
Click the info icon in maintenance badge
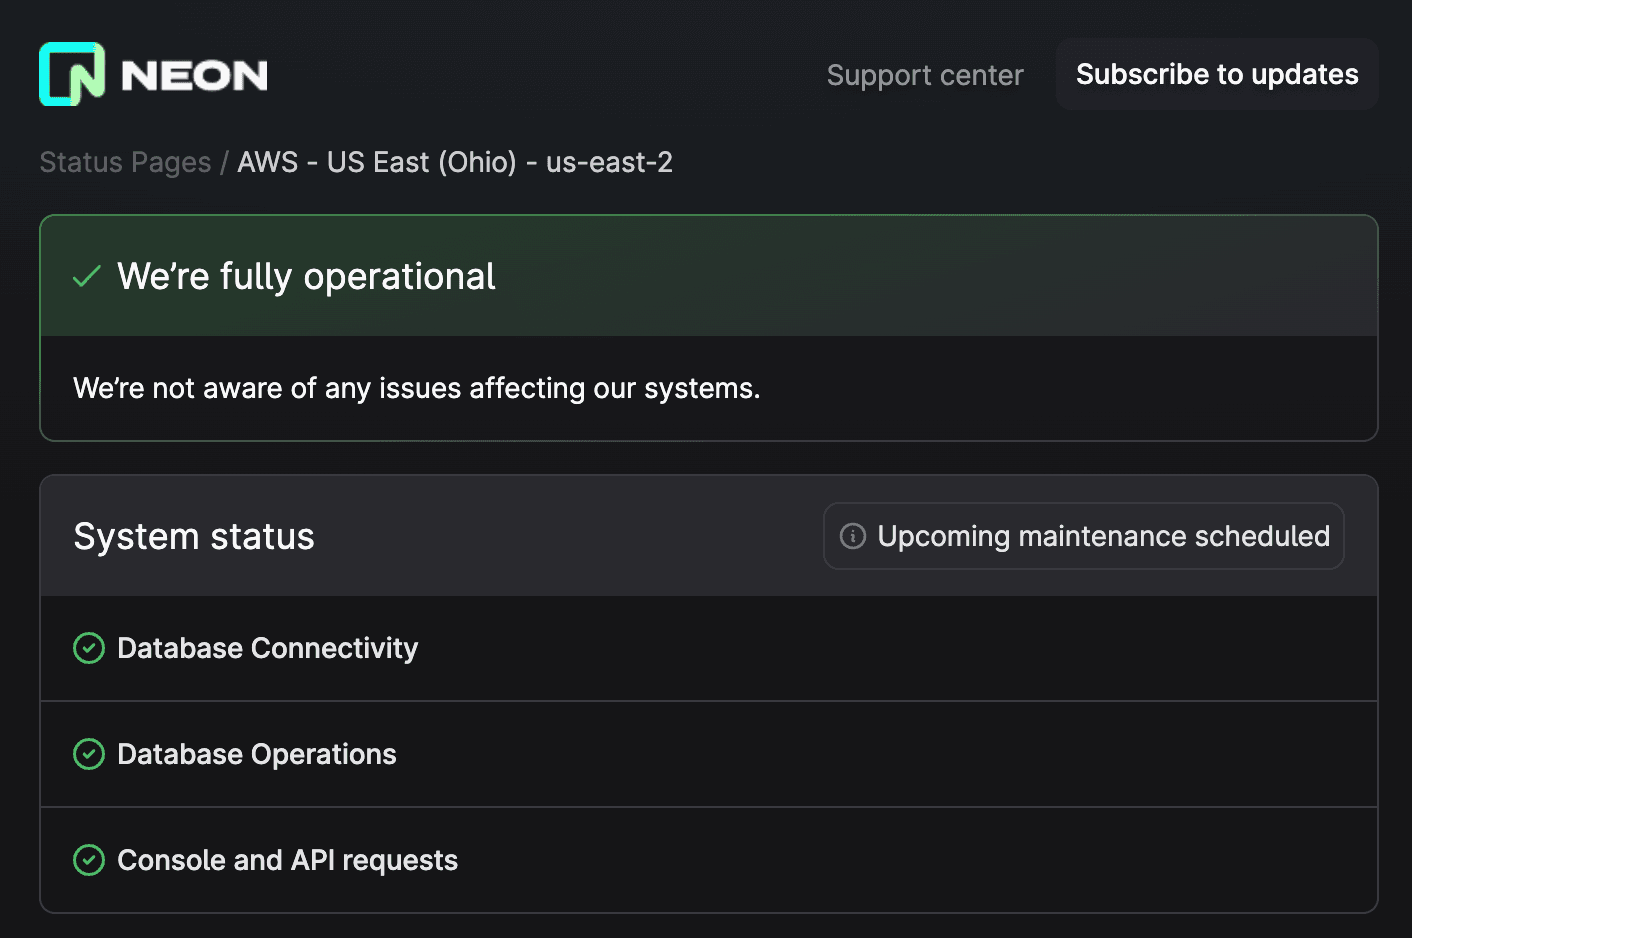[851, 536]
